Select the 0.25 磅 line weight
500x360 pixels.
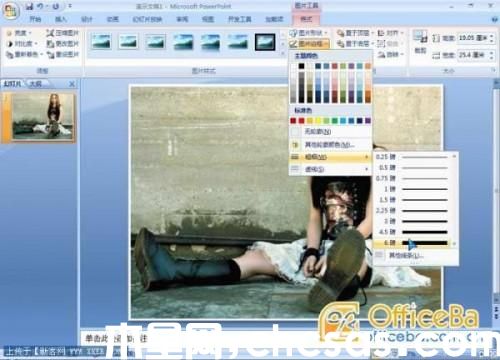point(413,157)
